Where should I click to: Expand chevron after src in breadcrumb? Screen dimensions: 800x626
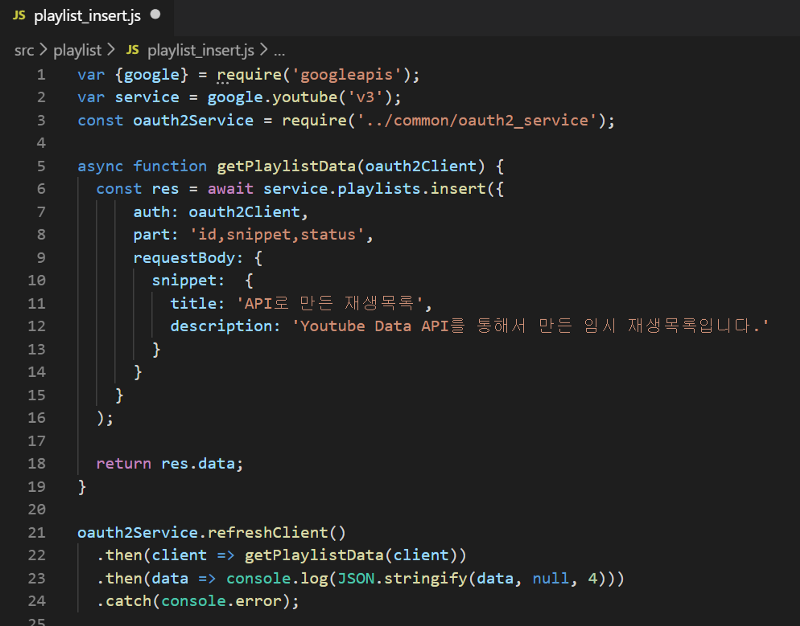[43, 50]
